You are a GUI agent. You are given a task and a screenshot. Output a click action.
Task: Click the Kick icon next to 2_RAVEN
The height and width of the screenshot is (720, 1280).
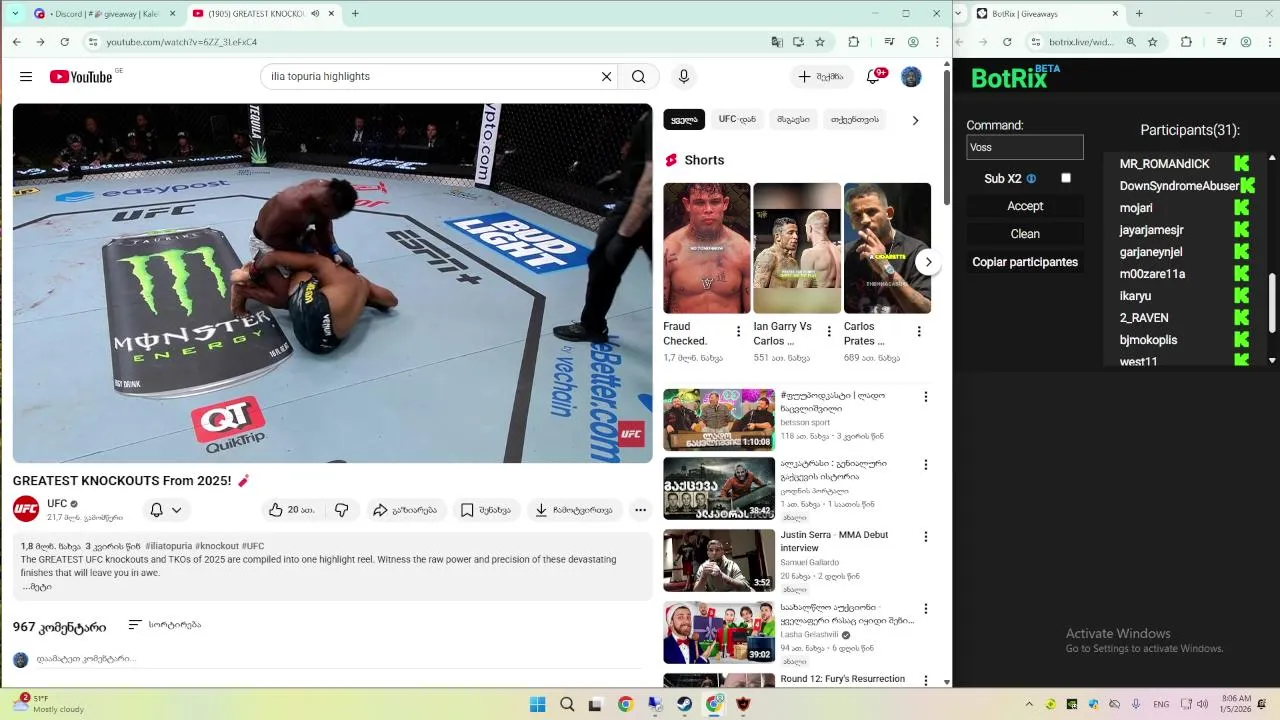[1241, 318]
